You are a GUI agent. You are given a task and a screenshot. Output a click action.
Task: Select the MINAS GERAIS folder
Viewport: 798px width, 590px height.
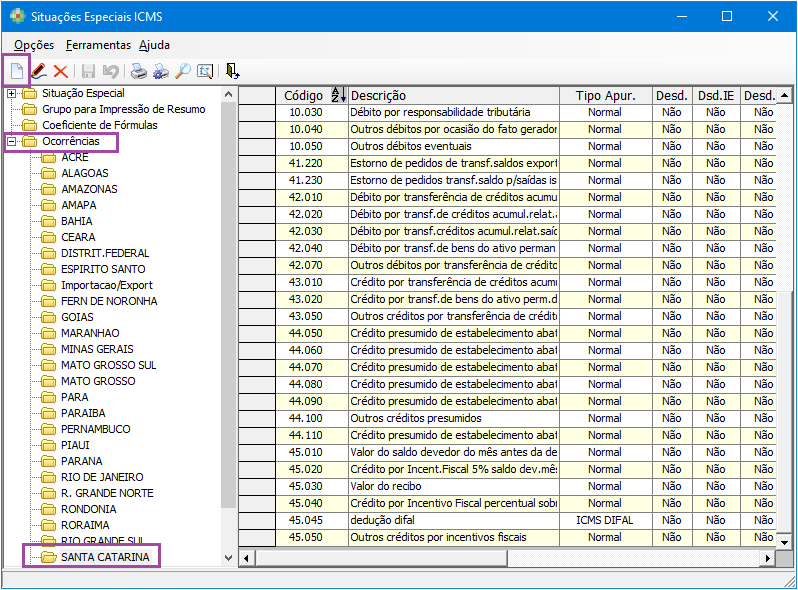[97, 349]
